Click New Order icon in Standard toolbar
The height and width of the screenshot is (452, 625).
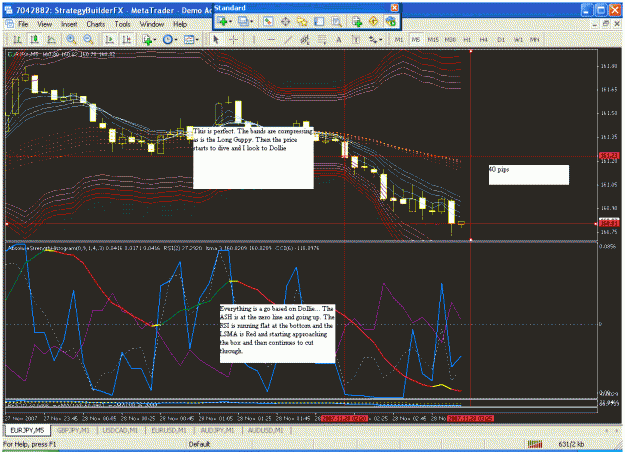pos(357,22)
